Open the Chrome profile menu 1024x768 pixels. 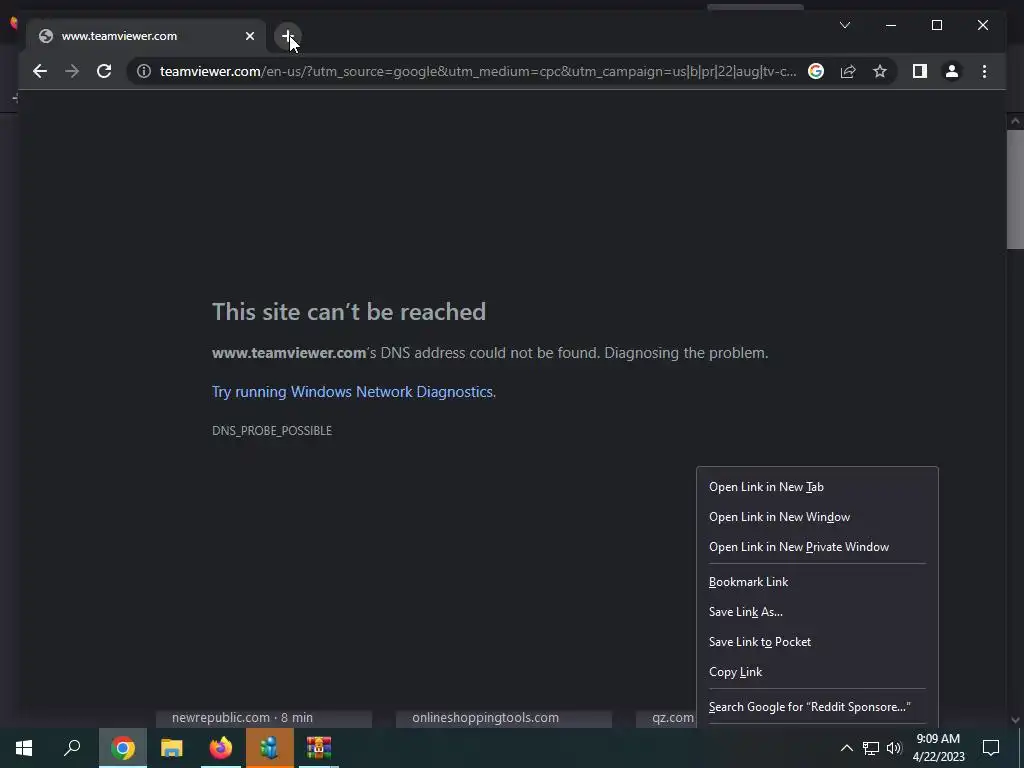pyautogui.click(x=952, y=71)
